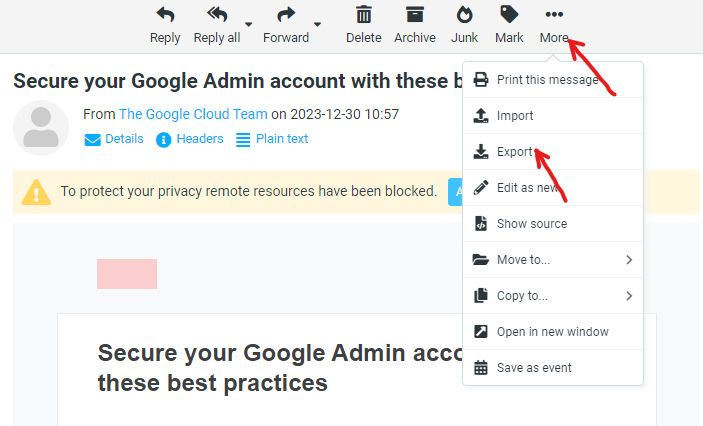Expand the Move to... submenu

[x=553, y=260]
